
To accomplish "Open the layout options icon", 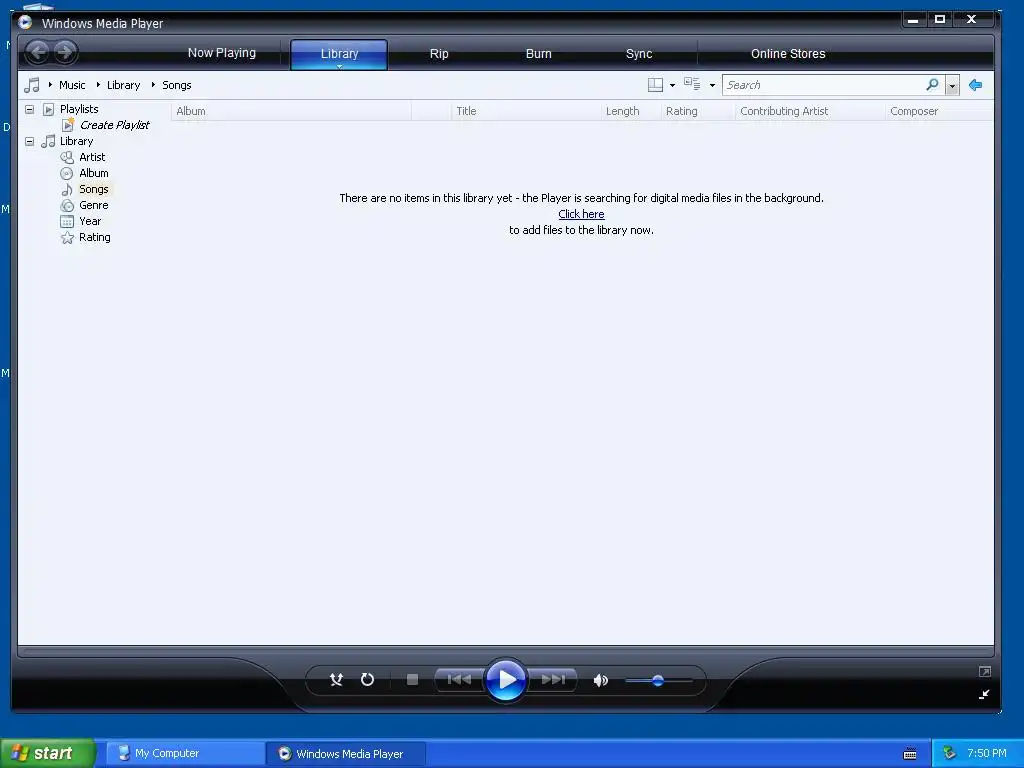I will coord(655,85).
